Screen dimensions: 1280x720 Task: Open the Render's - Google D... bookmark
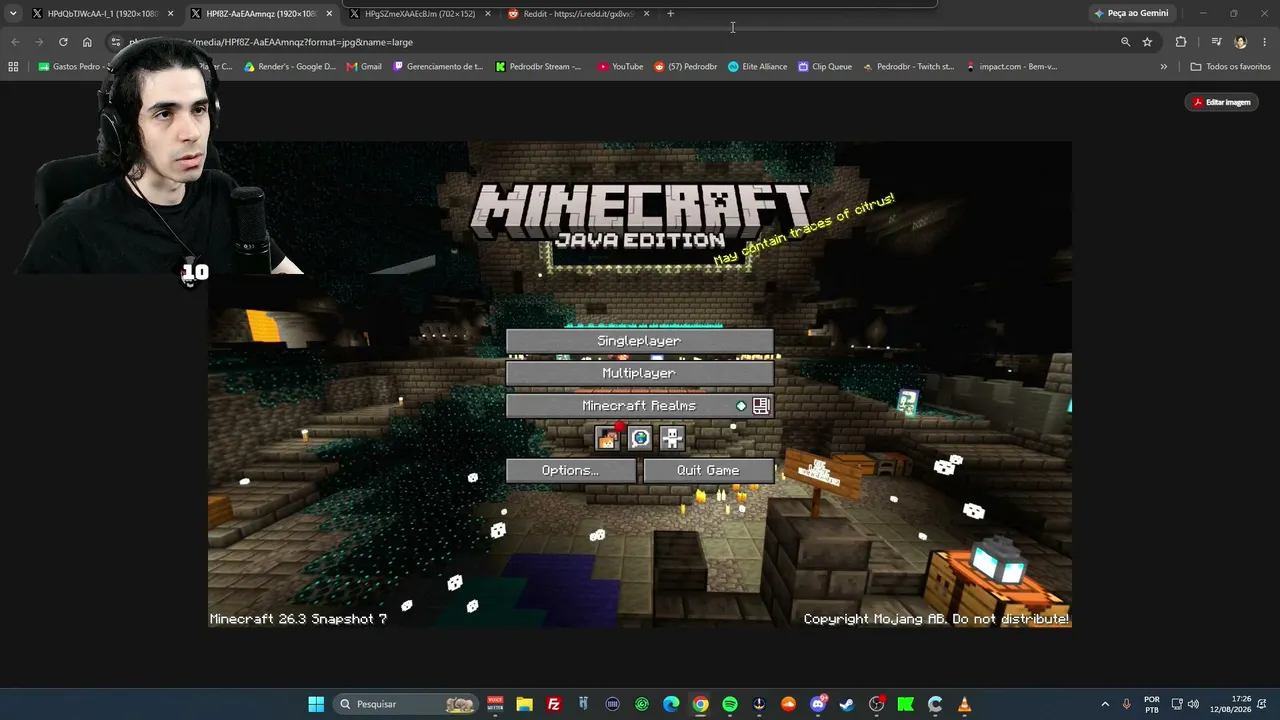pos(290,67)
